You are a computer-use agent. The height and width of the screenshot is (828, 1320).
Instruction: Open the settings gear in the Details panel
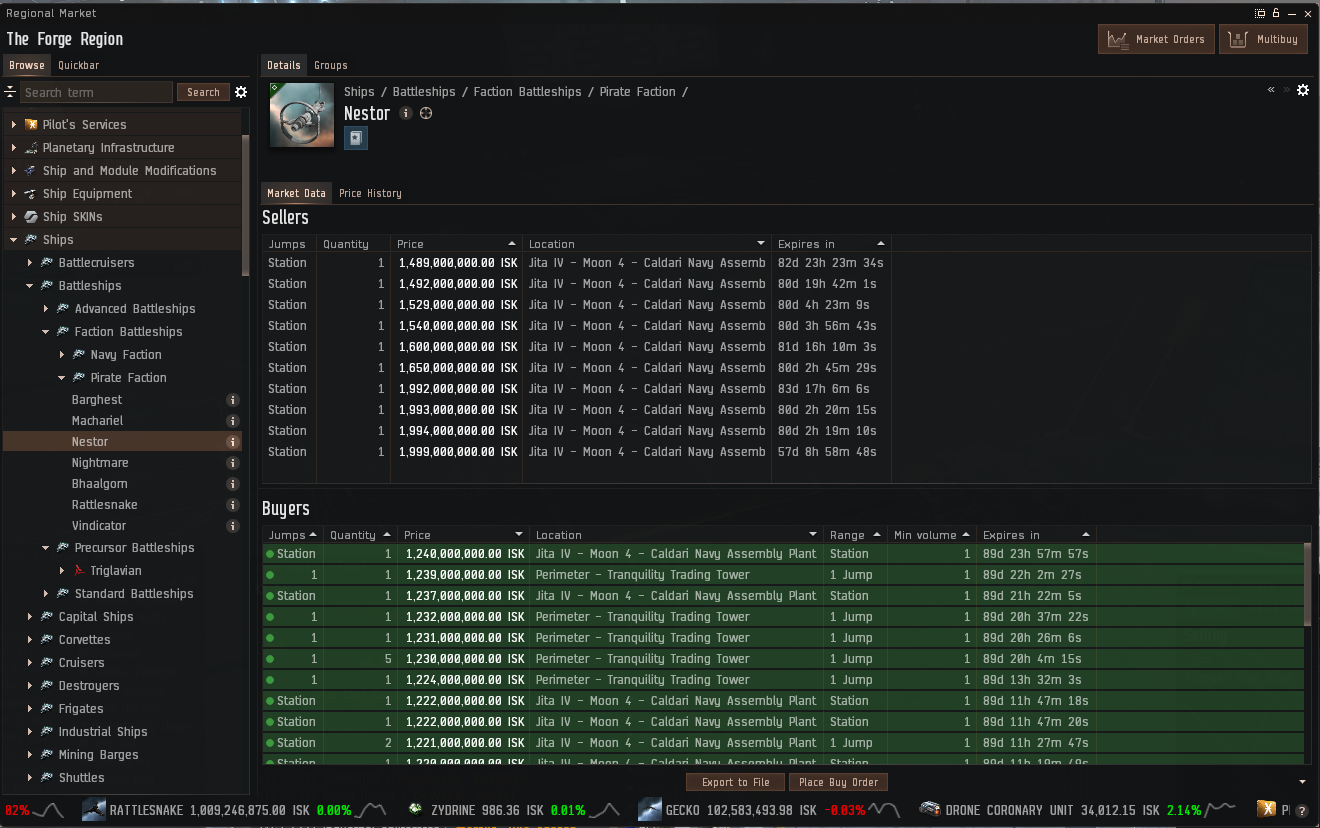[1303, 90]
